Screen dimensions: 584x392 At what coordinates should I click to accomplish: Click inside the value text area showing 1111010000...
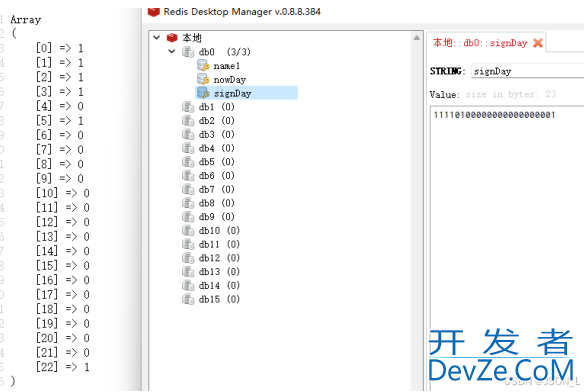[x=507, y=250]
